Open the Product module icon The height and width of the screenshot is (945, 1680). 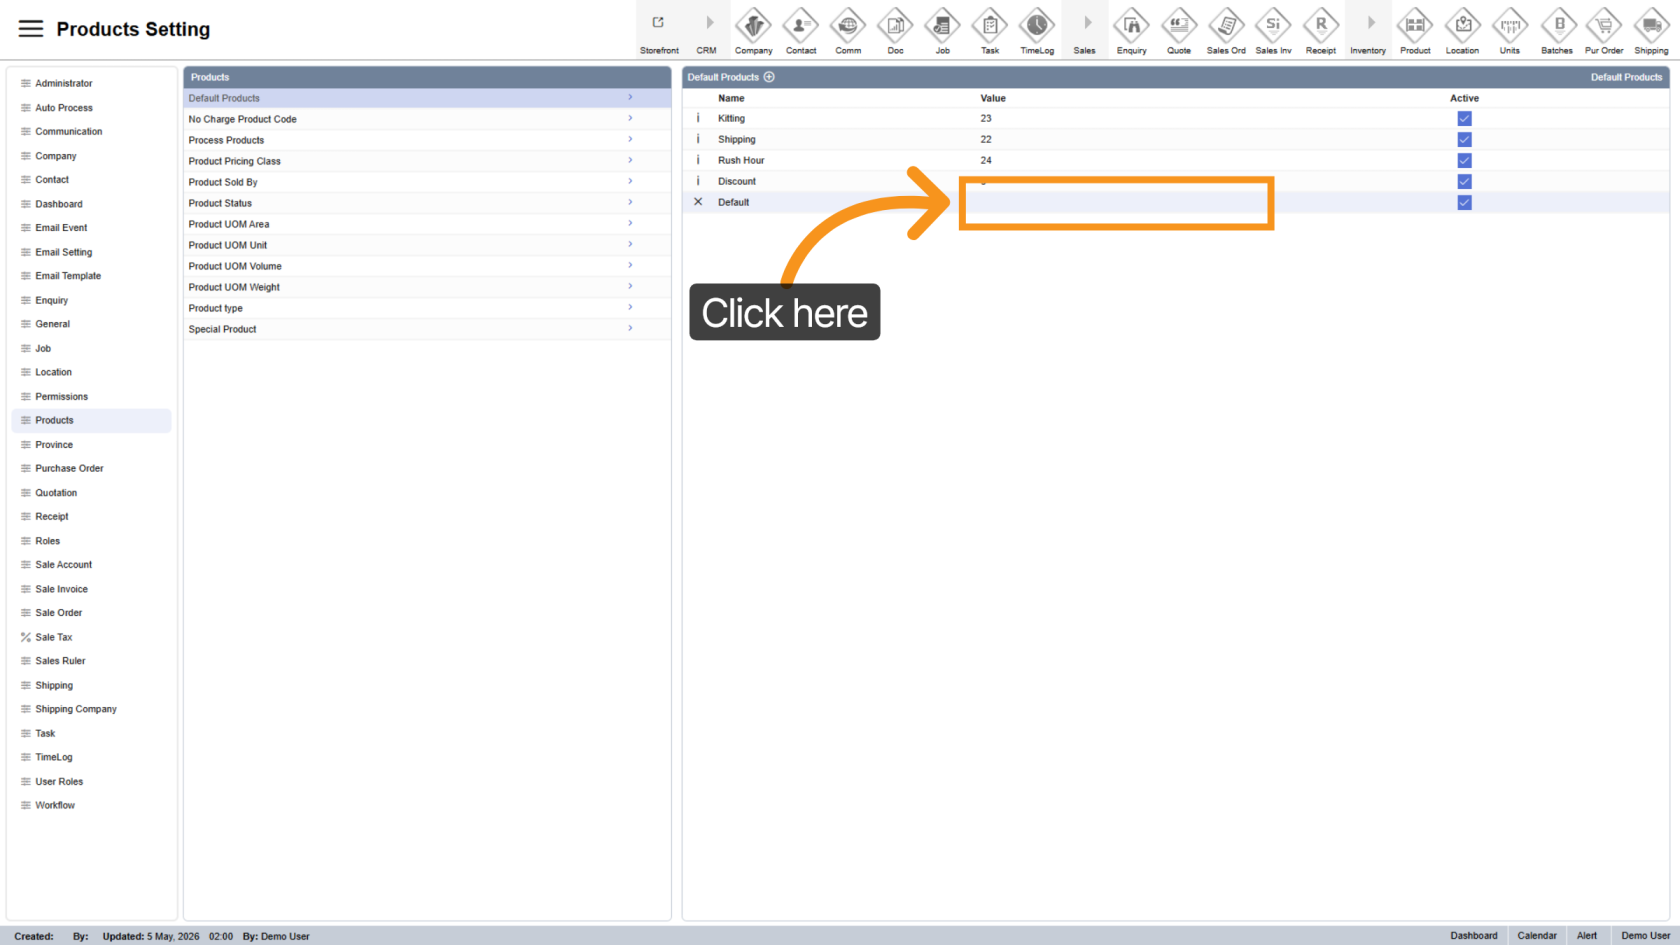(x=1415, y=25)
